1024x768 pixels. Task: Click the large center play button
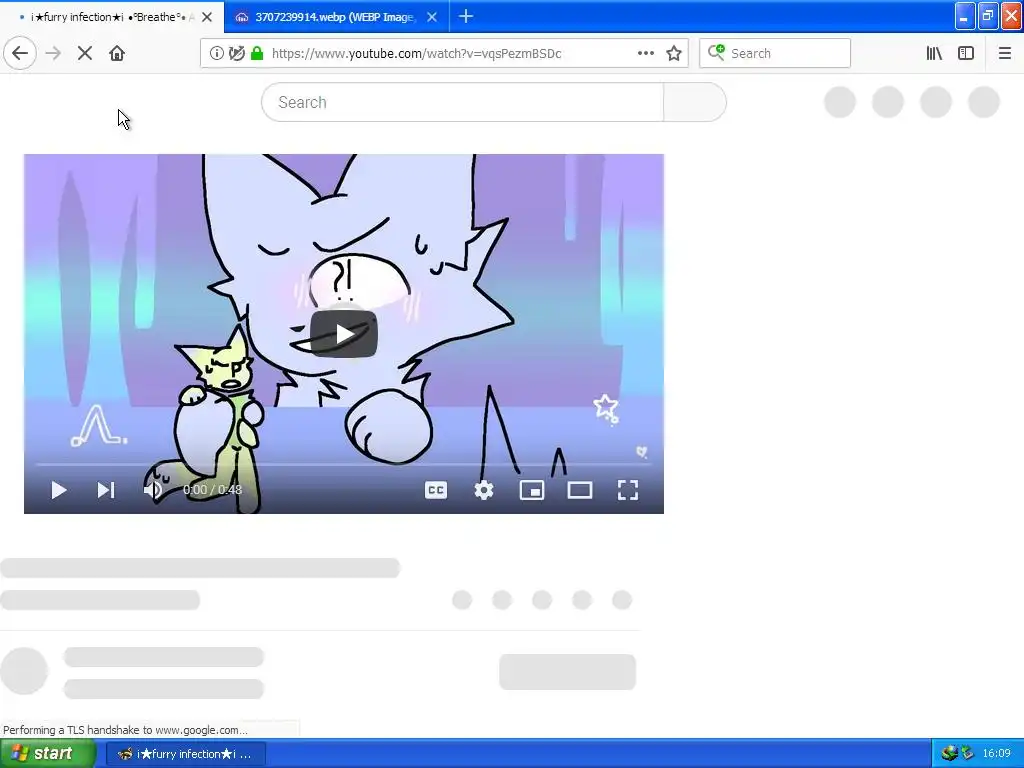(x=344, y=334)
